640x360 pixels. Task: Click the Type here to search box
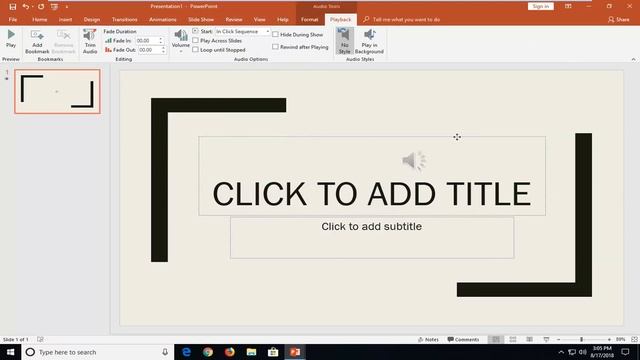pyautogui.click(x=98, y=352)
